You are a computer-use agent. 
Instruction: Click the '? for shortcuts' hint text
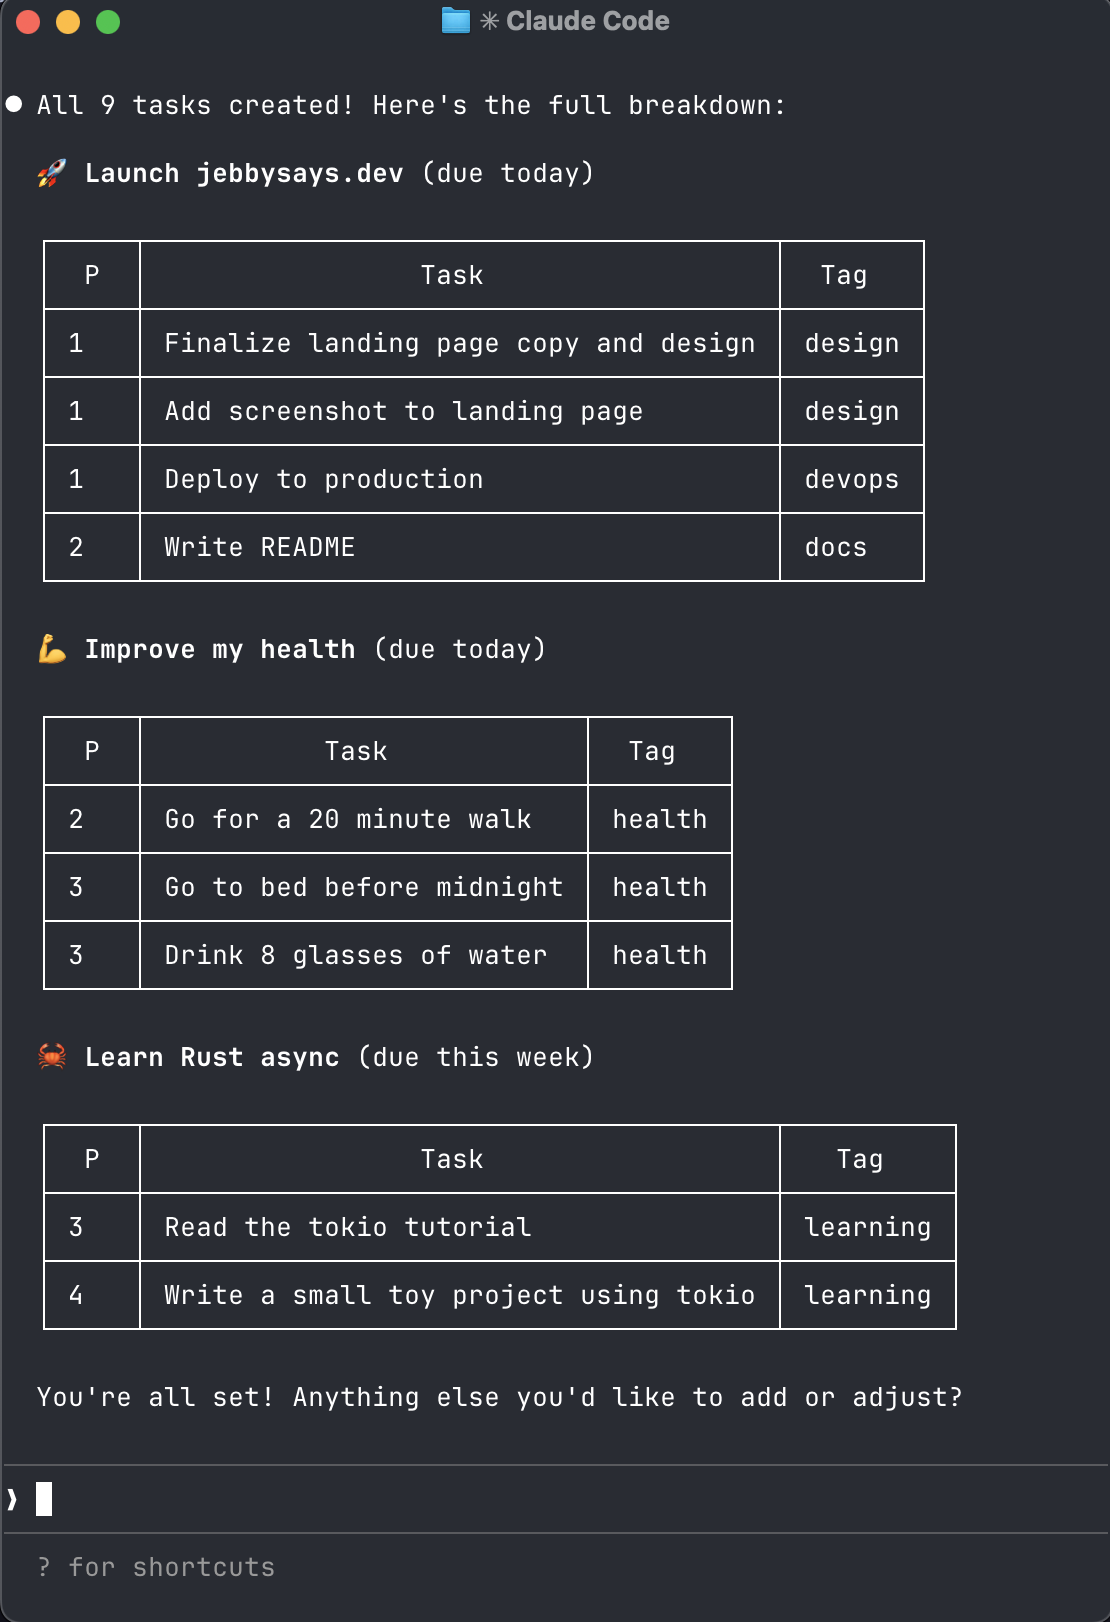pyautogui.click(x=156, y=1567)
